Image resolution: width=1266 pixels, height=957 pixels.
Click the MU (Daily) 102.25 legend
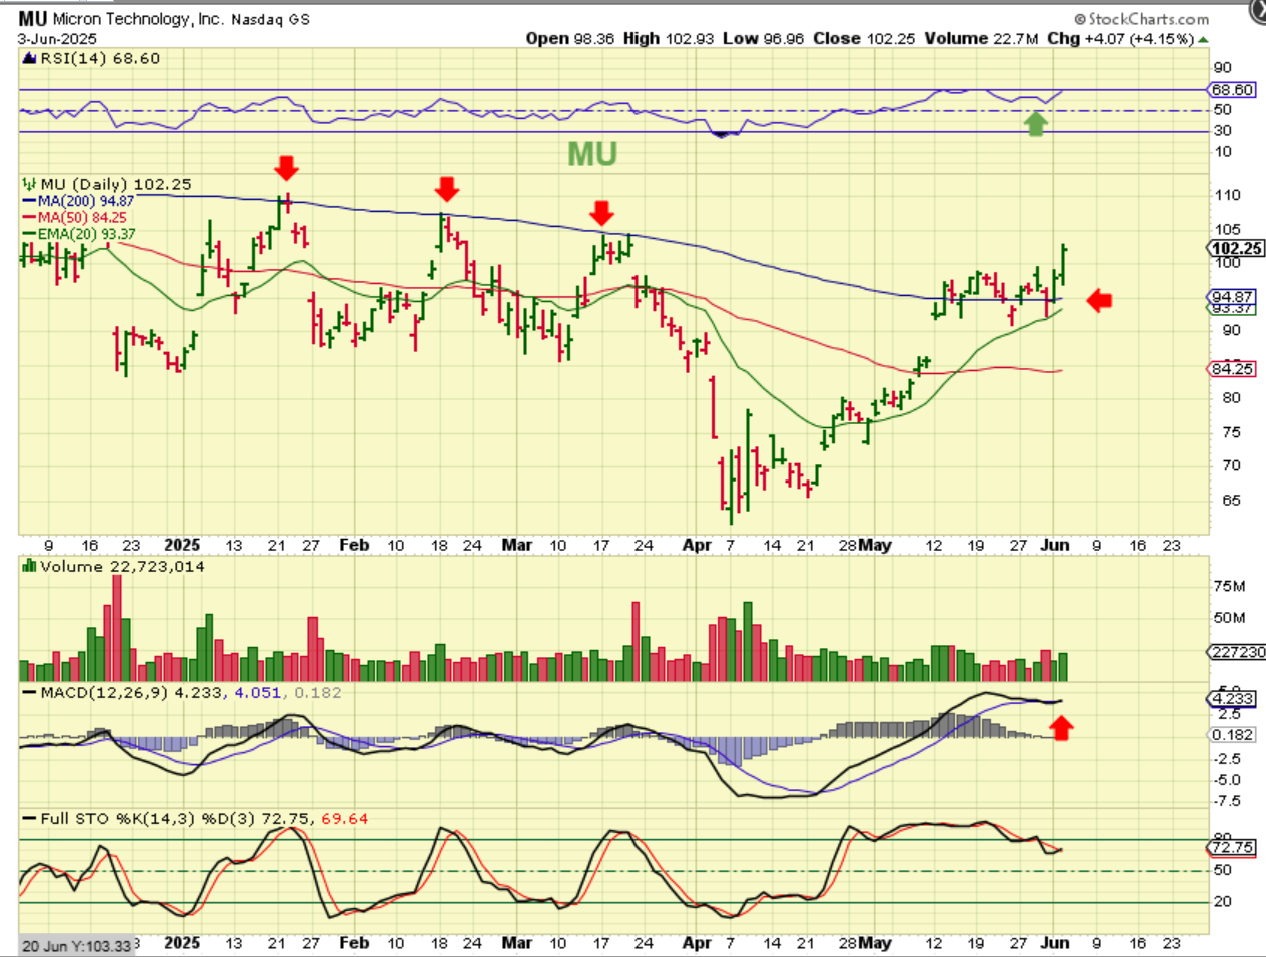pos(116,185)
